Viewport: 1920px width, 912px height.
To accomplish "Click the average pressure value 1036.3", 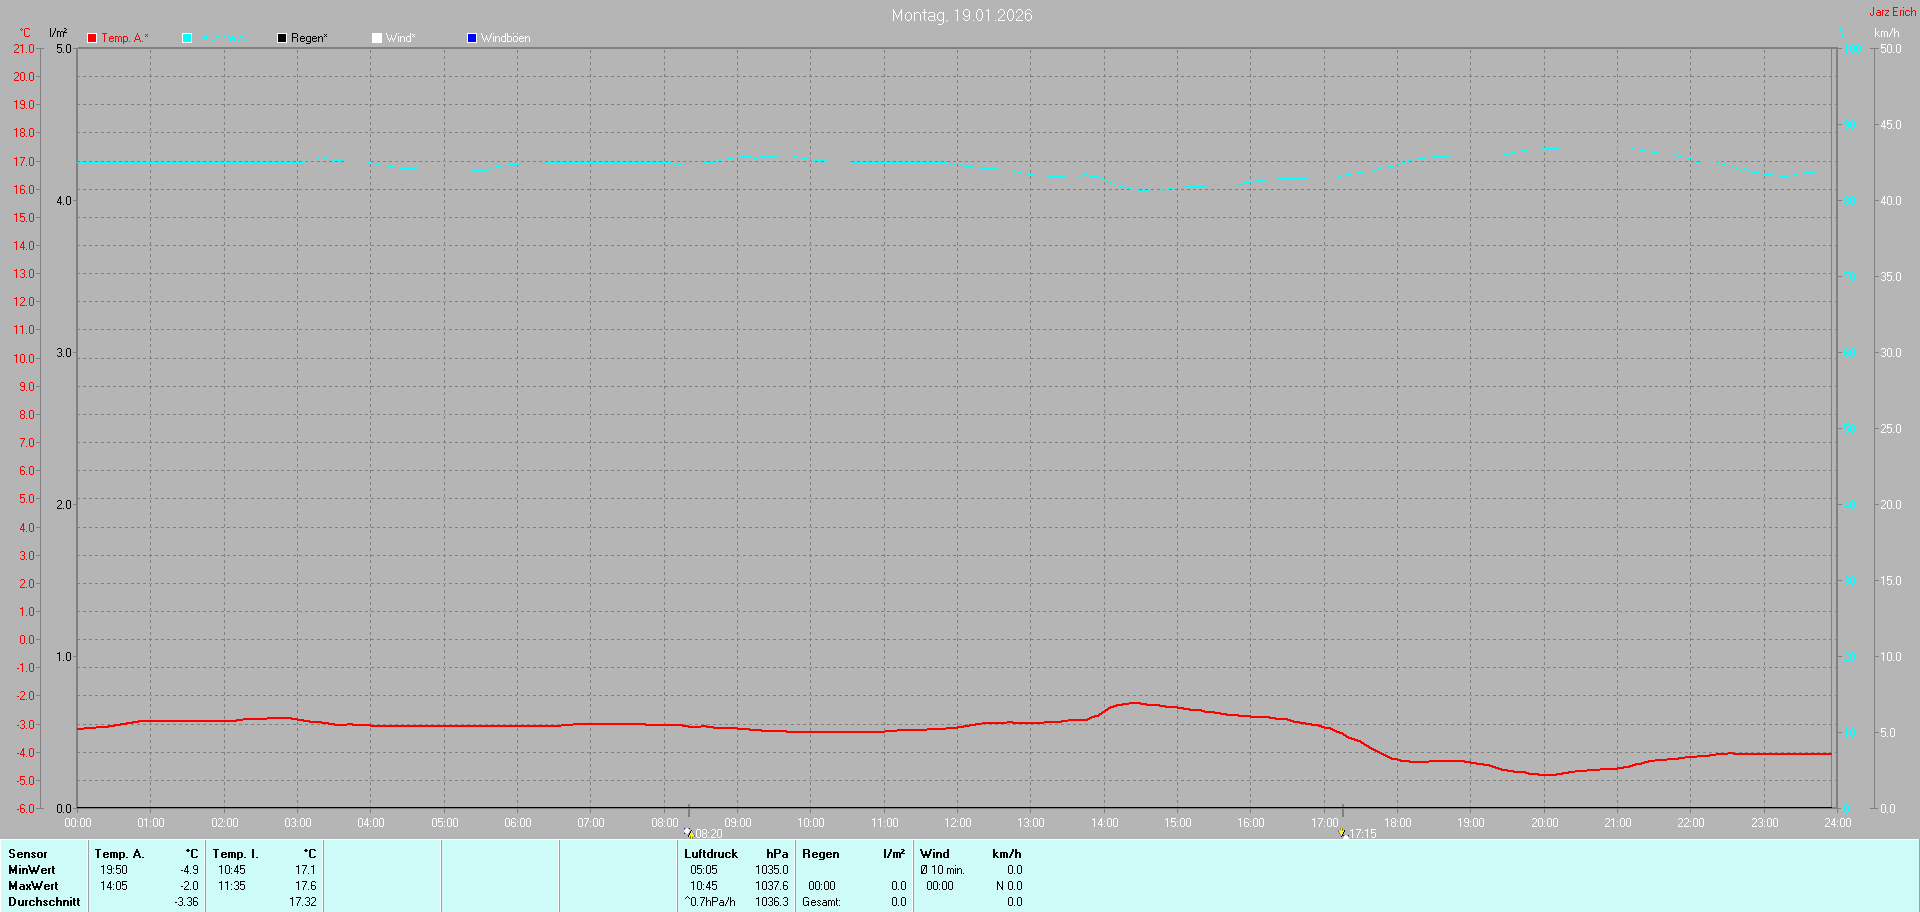I will (772, 902).
